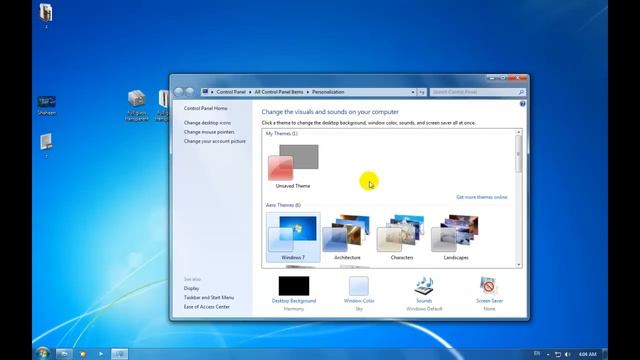Apply the Landscapes theme
This screenshot has width=640, height=360.
[456, 237]
